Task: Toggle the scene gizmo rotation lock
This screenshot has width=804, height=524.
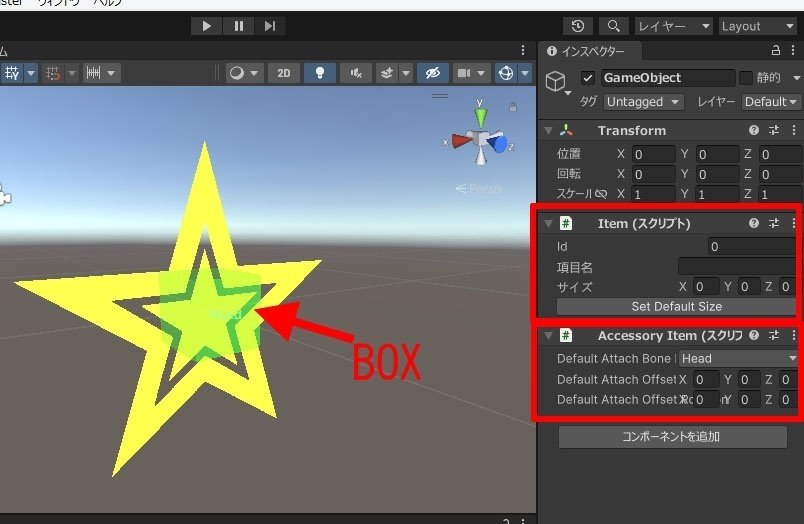Action: pyautogui.click(x=513, y=107)
